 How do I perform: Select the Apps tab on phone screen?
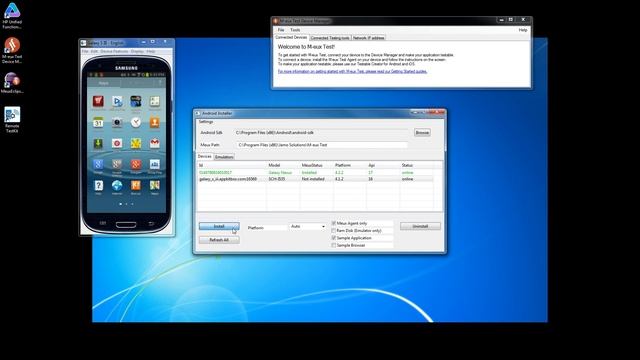(x=104, y=83)
